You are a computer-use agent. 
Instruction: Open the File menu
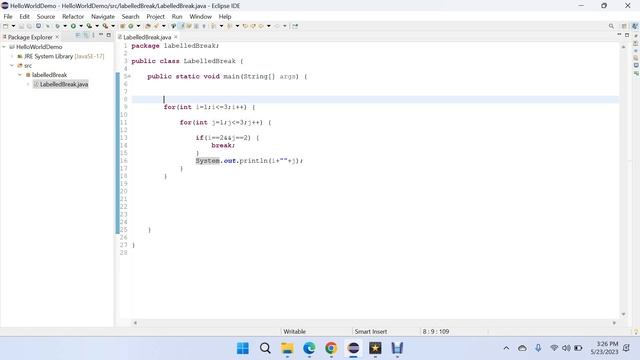tap(8, 17)
